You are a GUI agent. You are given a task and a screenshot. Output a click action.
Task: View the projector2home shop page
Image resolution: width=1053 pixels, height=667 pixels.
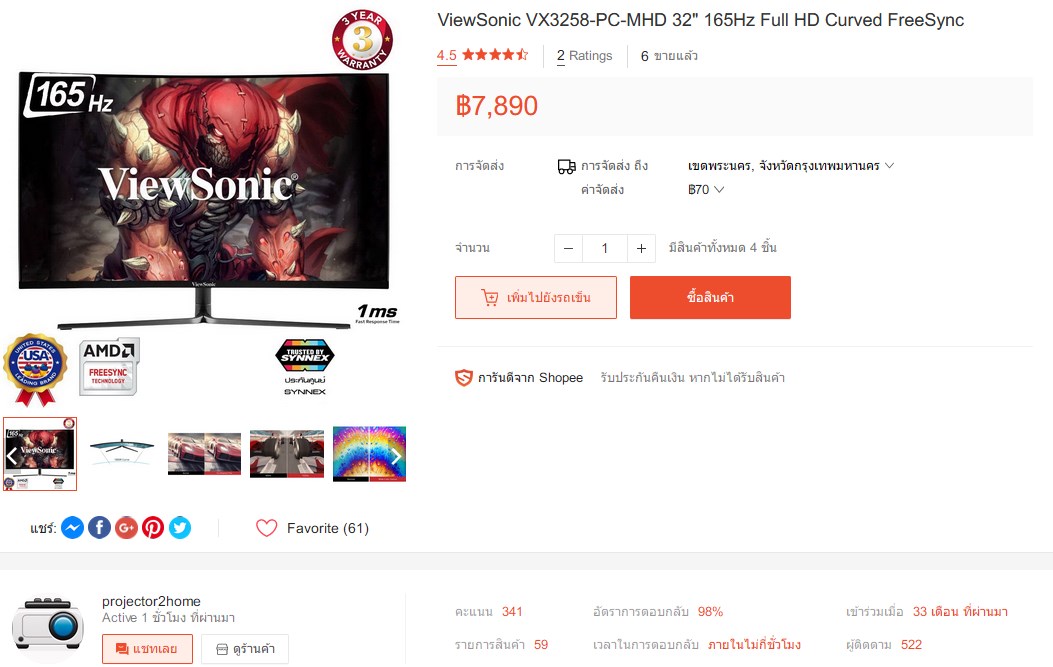tap(245, 649)
